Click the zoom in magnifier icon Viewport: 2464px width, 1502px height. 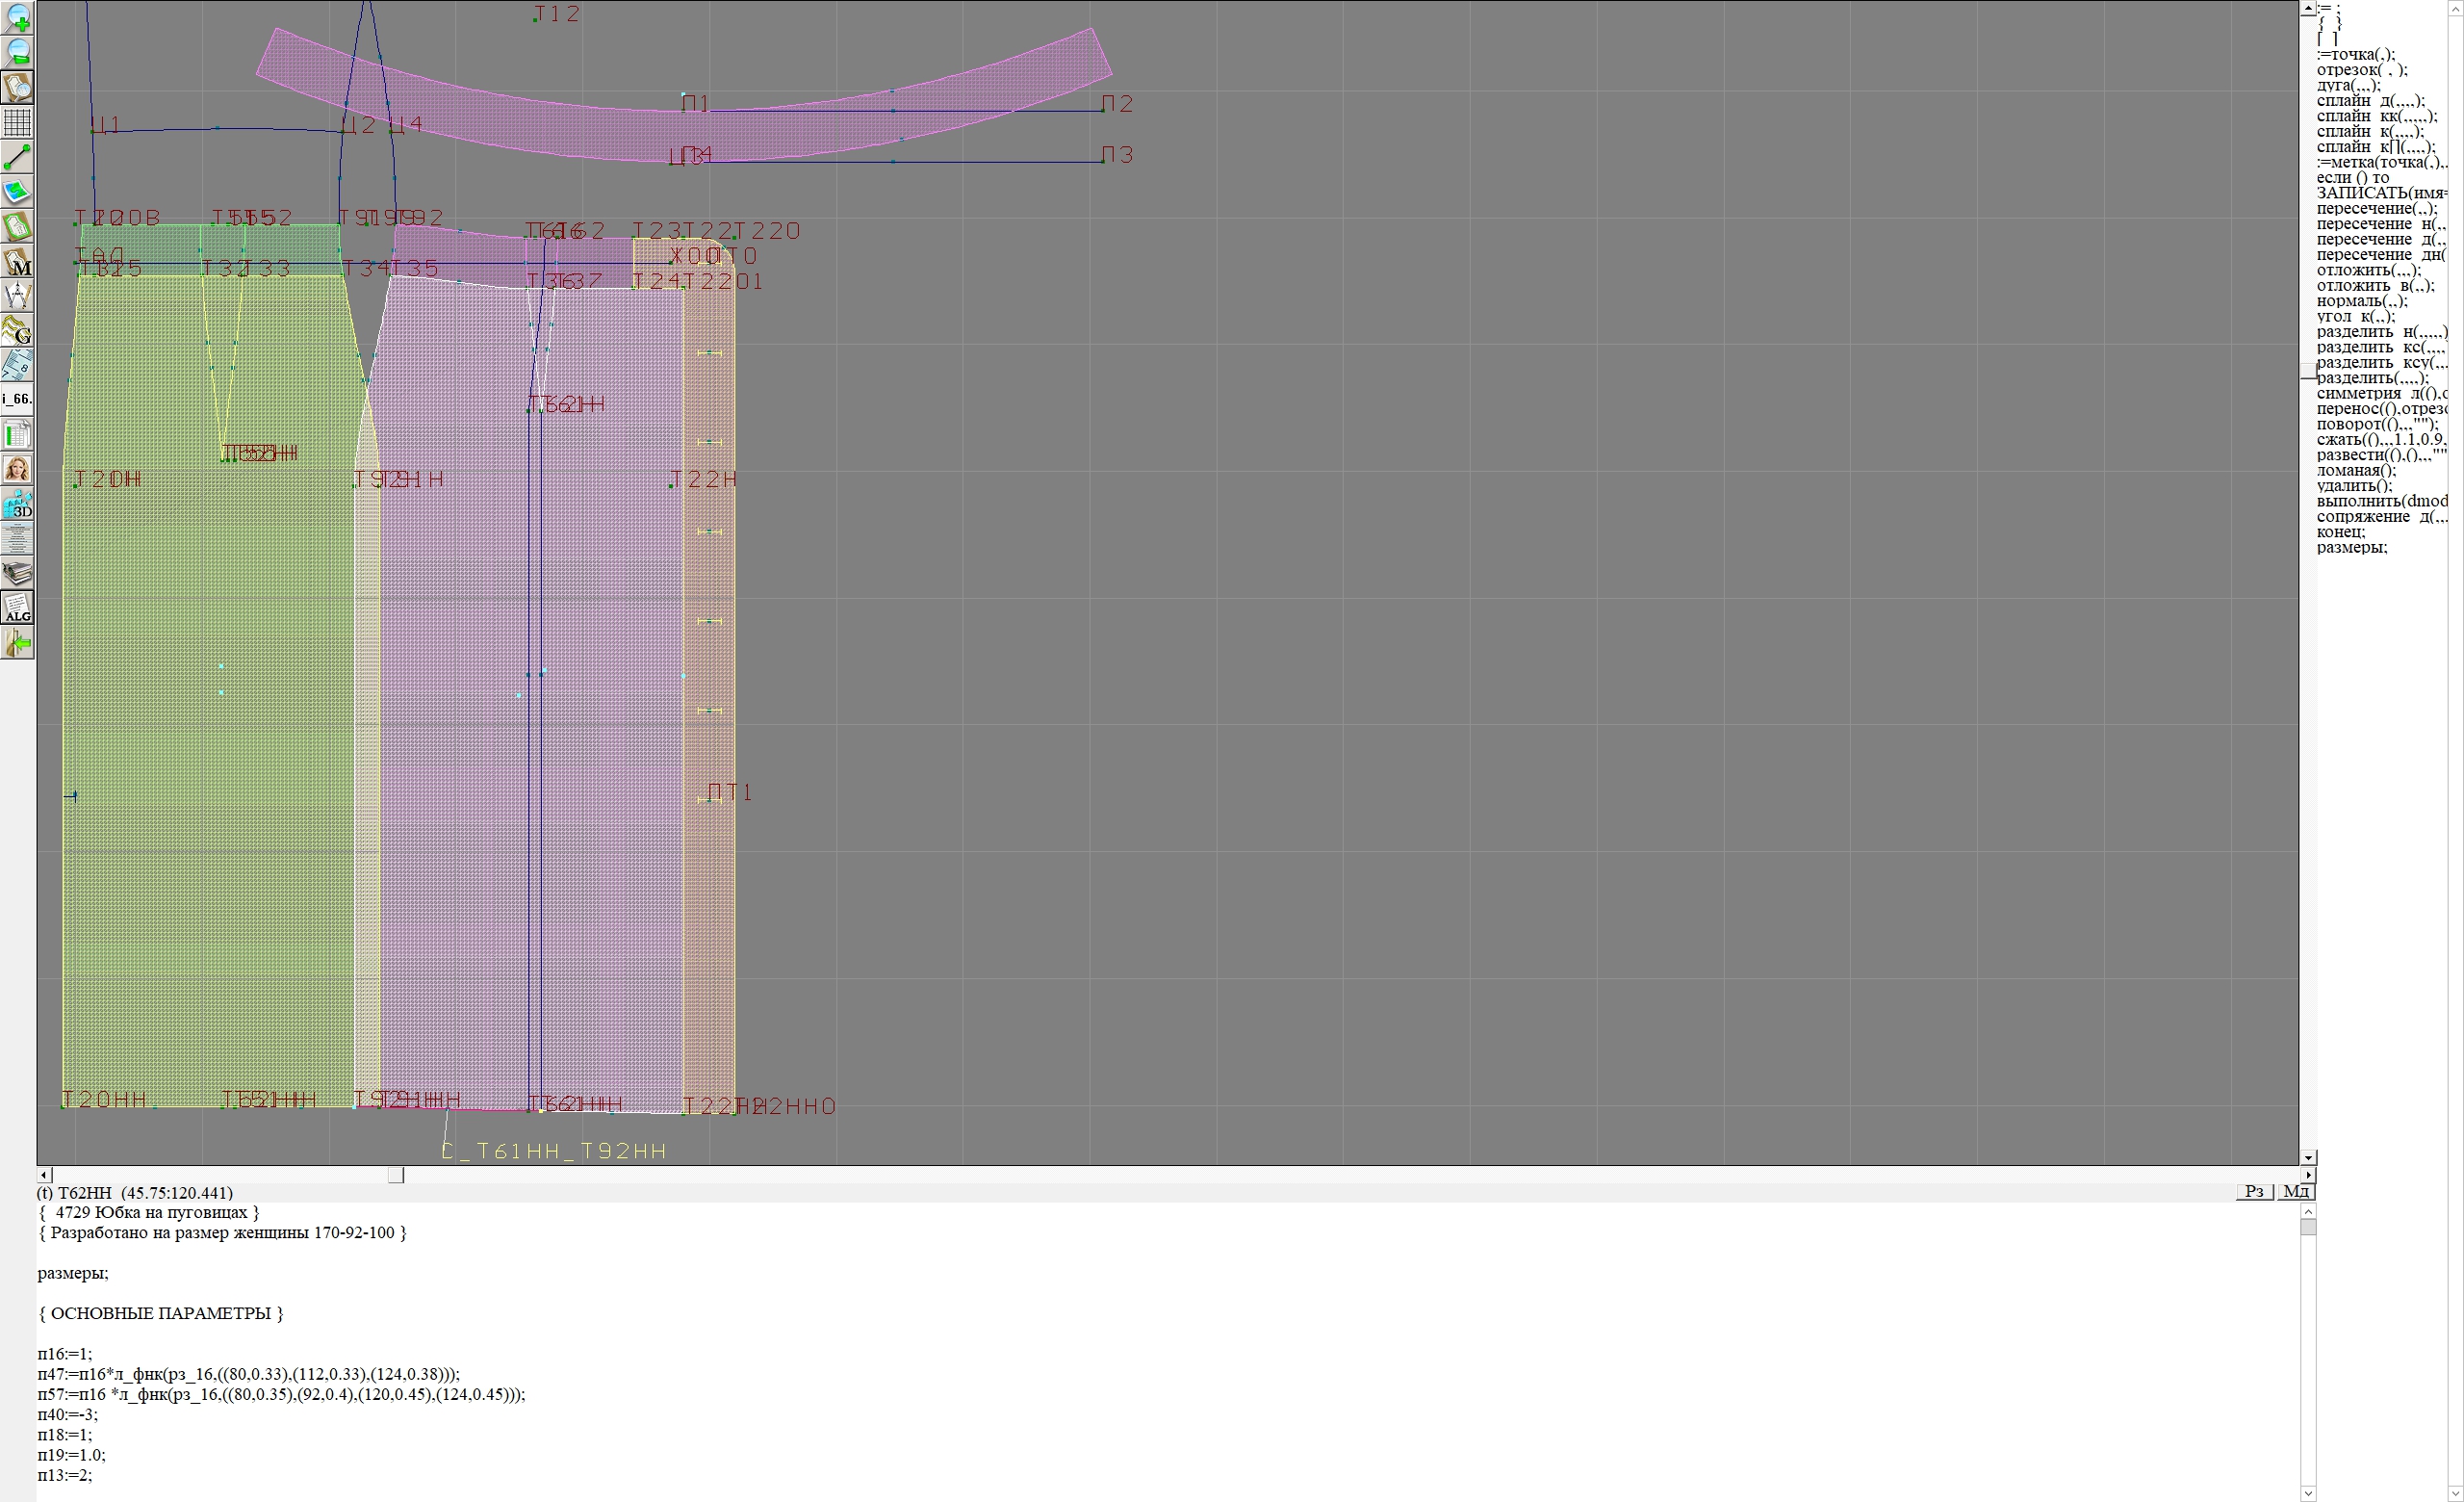(17, 17)
